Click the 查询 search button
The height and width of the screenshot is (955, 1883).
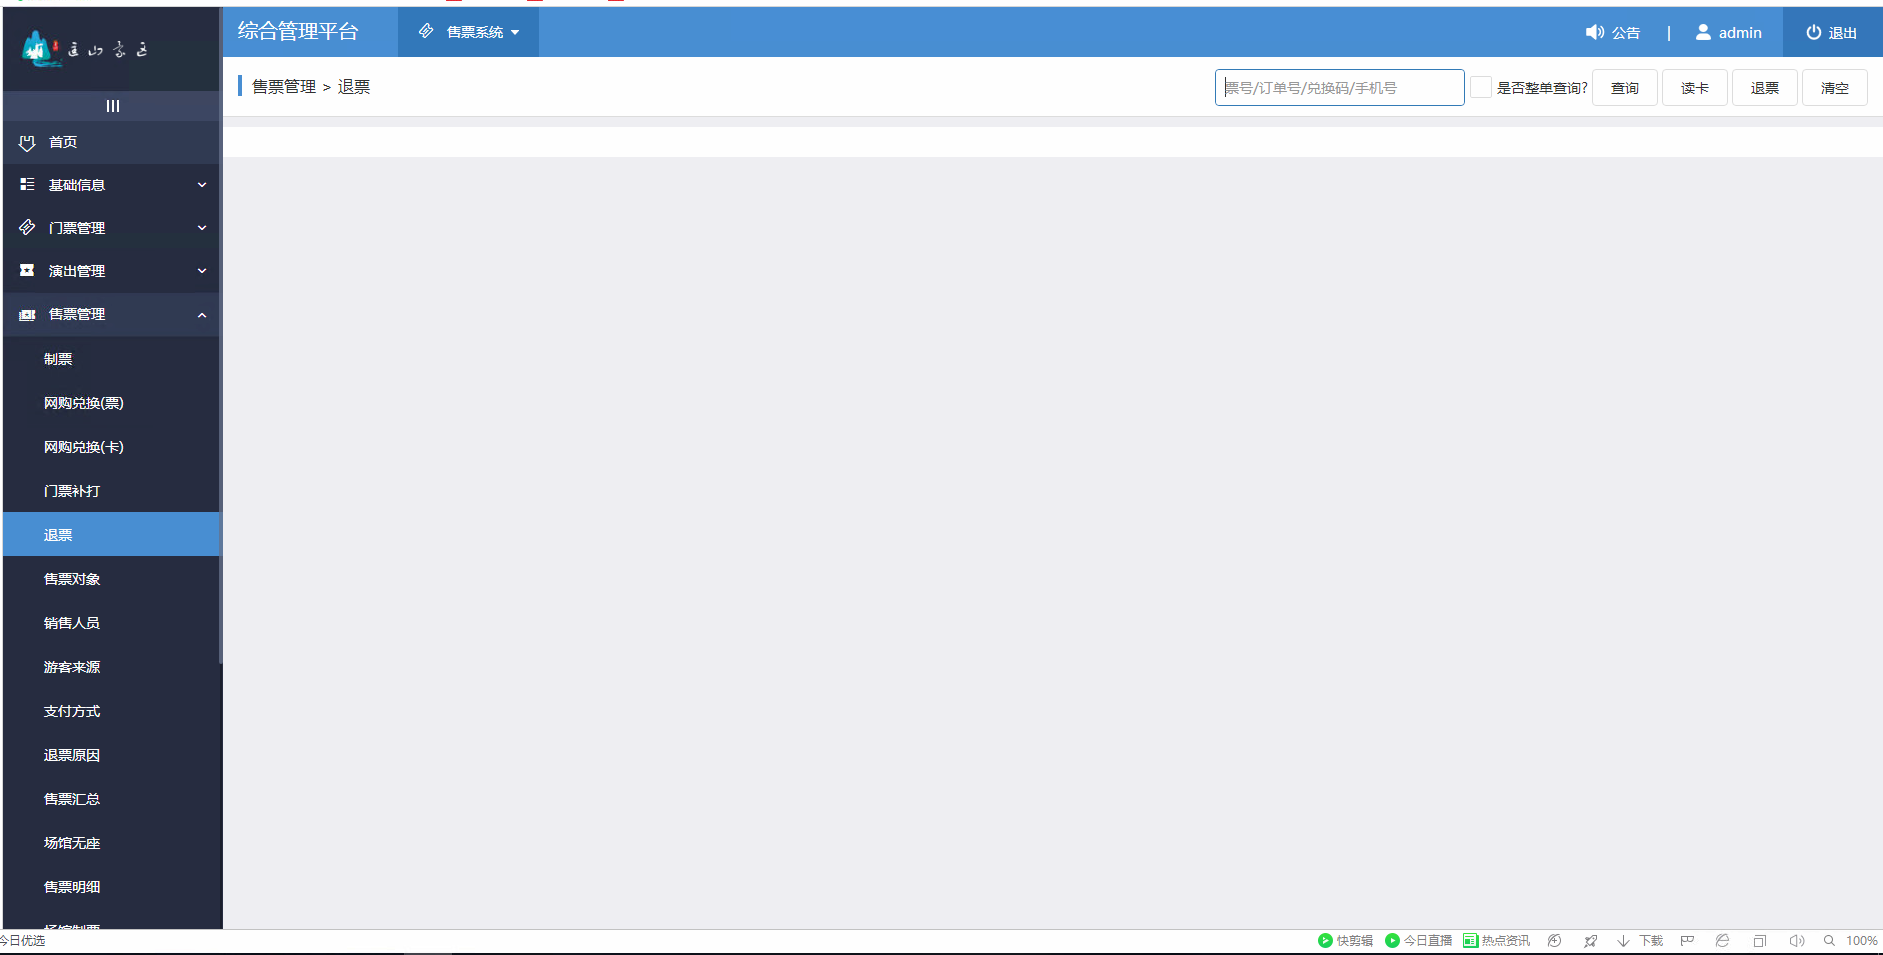pos(1624,88)
